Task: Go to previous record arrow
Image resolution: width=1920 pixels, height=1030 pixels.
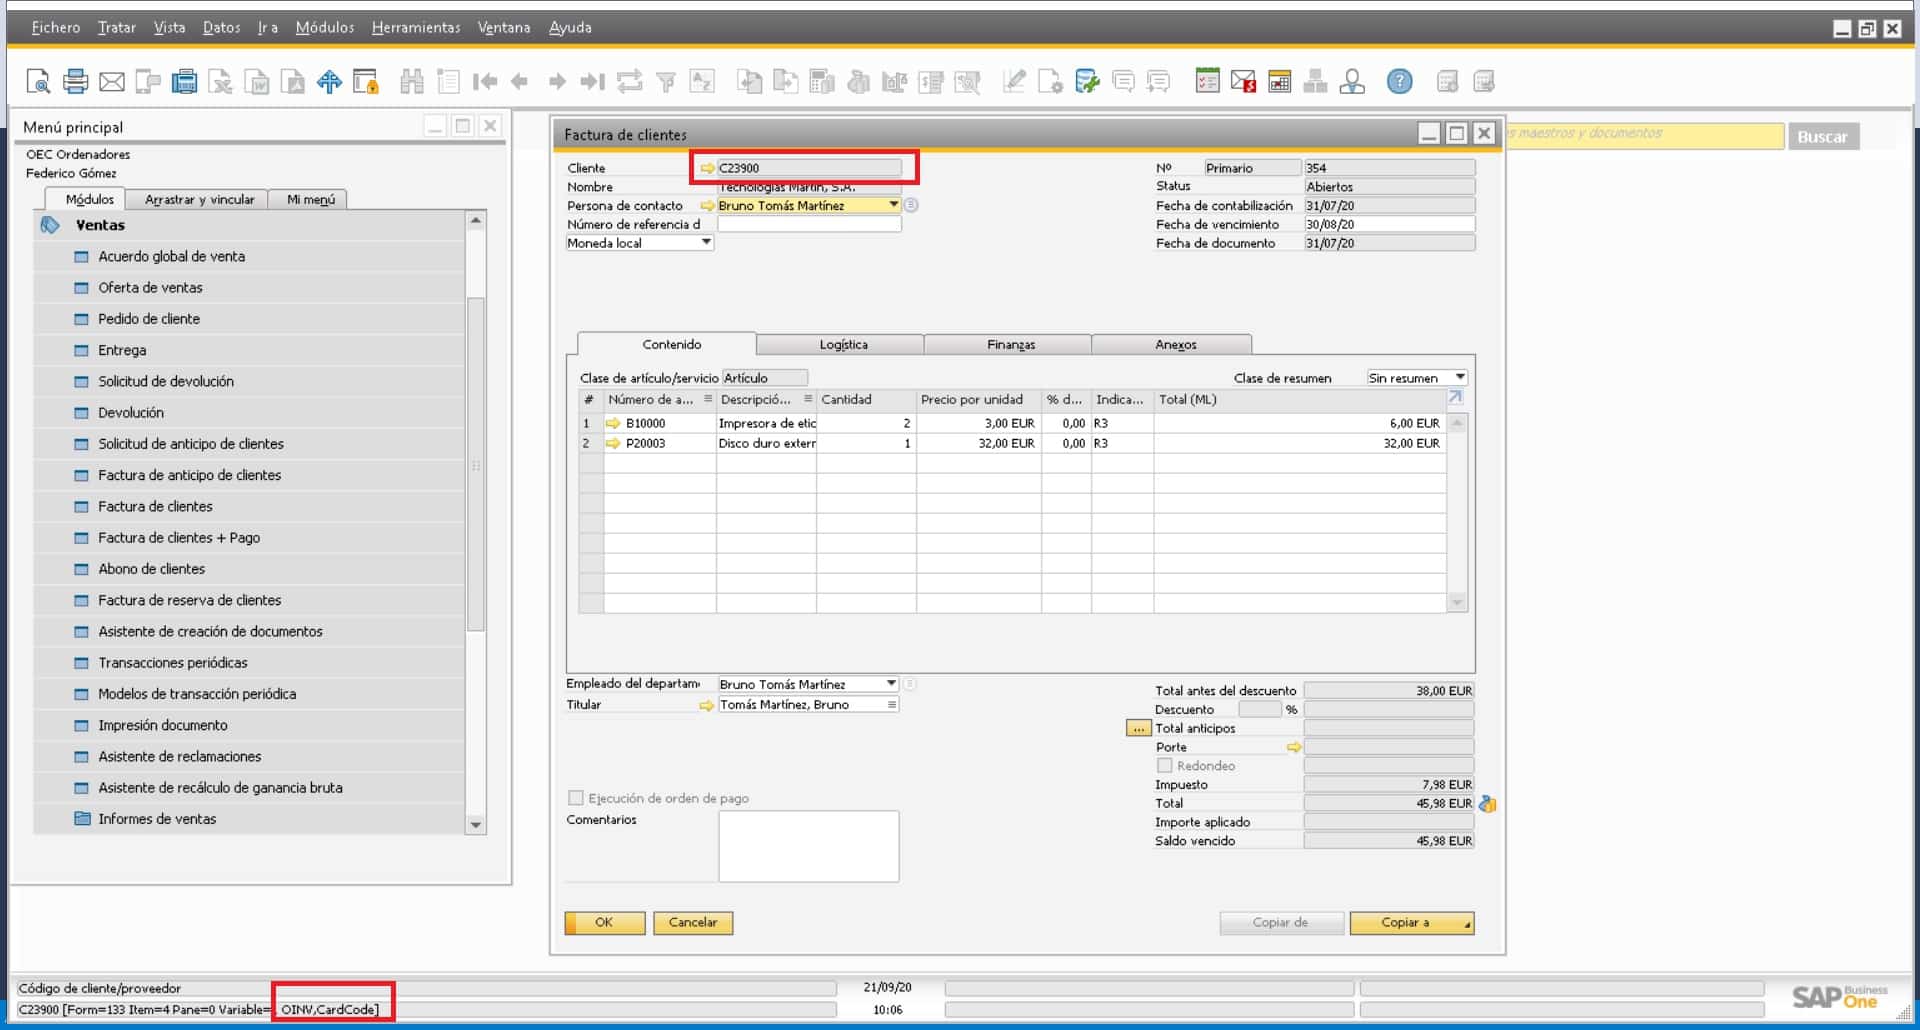Action: 519,82
